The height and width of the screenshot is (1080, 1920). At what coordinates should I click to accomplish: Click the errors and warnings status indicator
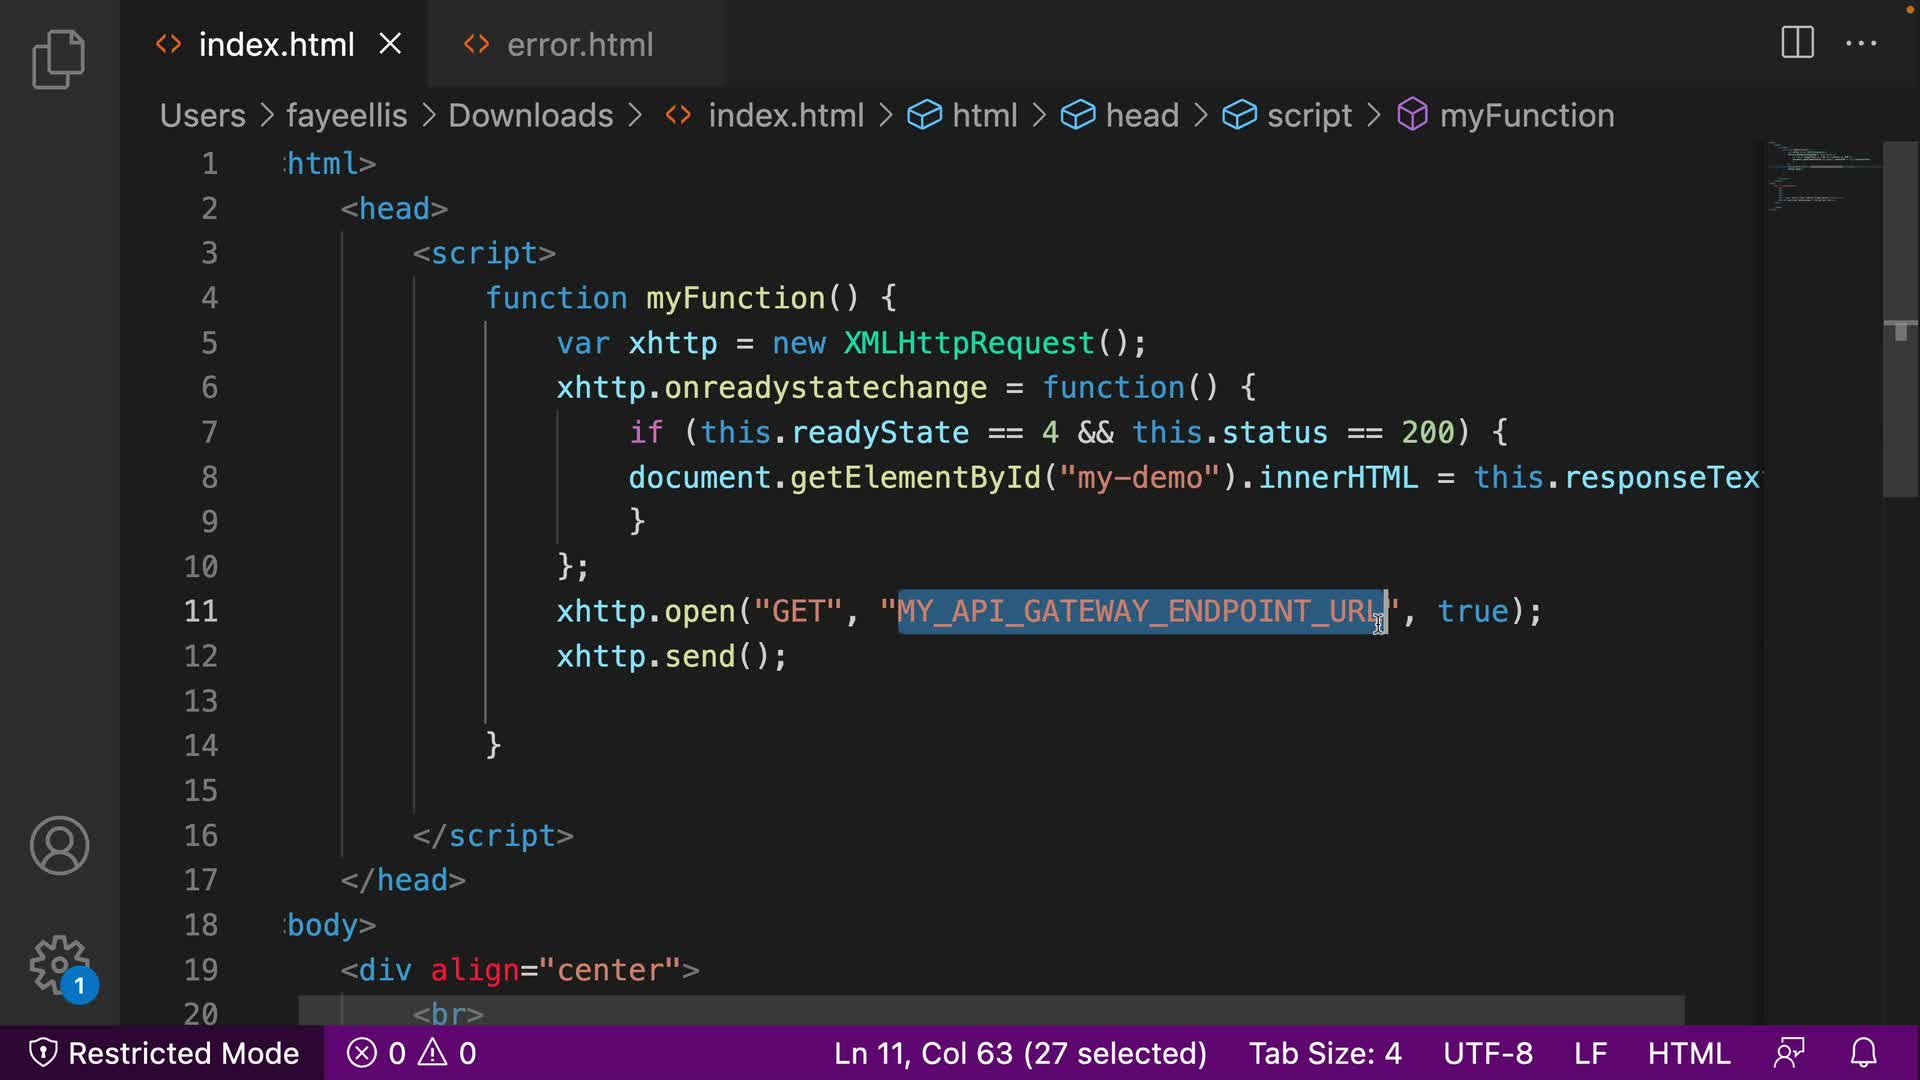[x=412, y=1053]
